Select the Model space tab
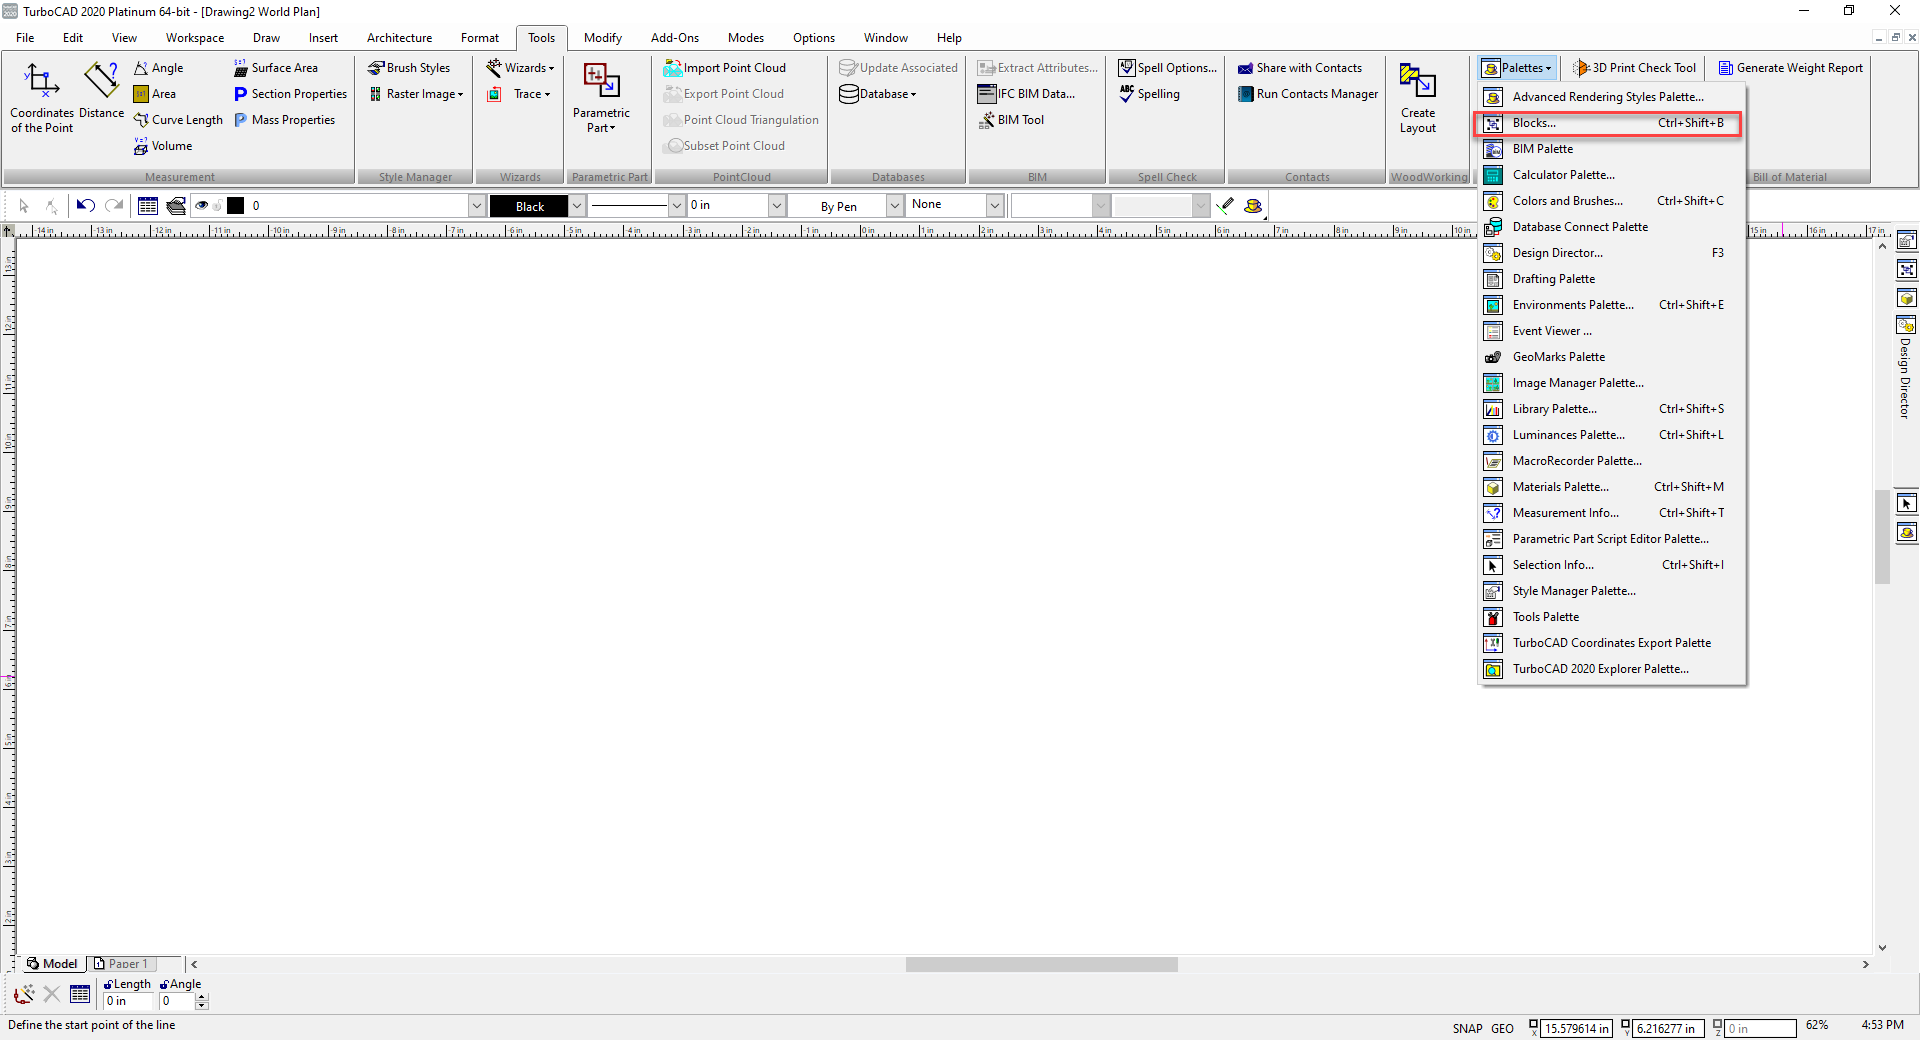The image size is (1920, 1040). 52,964
